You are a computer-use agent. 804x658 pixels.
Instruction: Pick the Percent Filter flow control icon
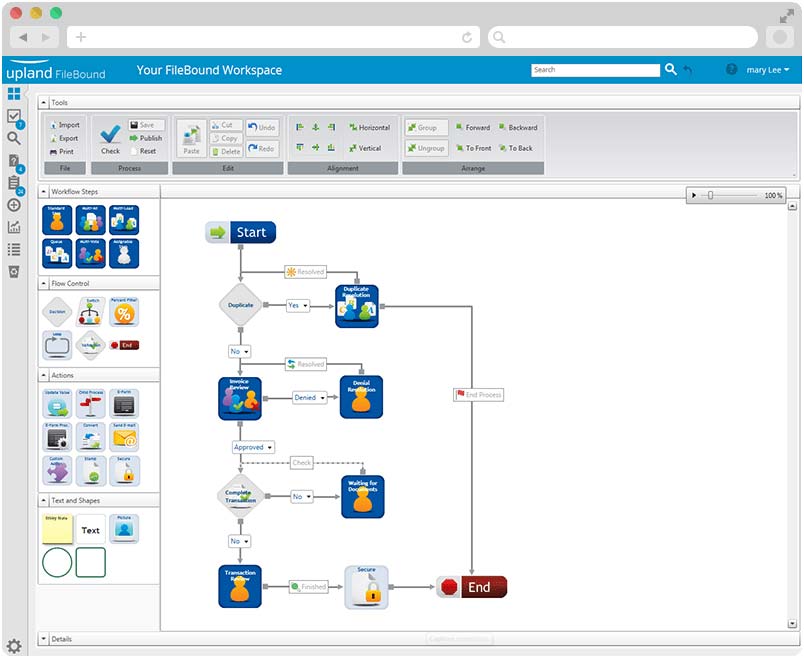coord(124,312)
